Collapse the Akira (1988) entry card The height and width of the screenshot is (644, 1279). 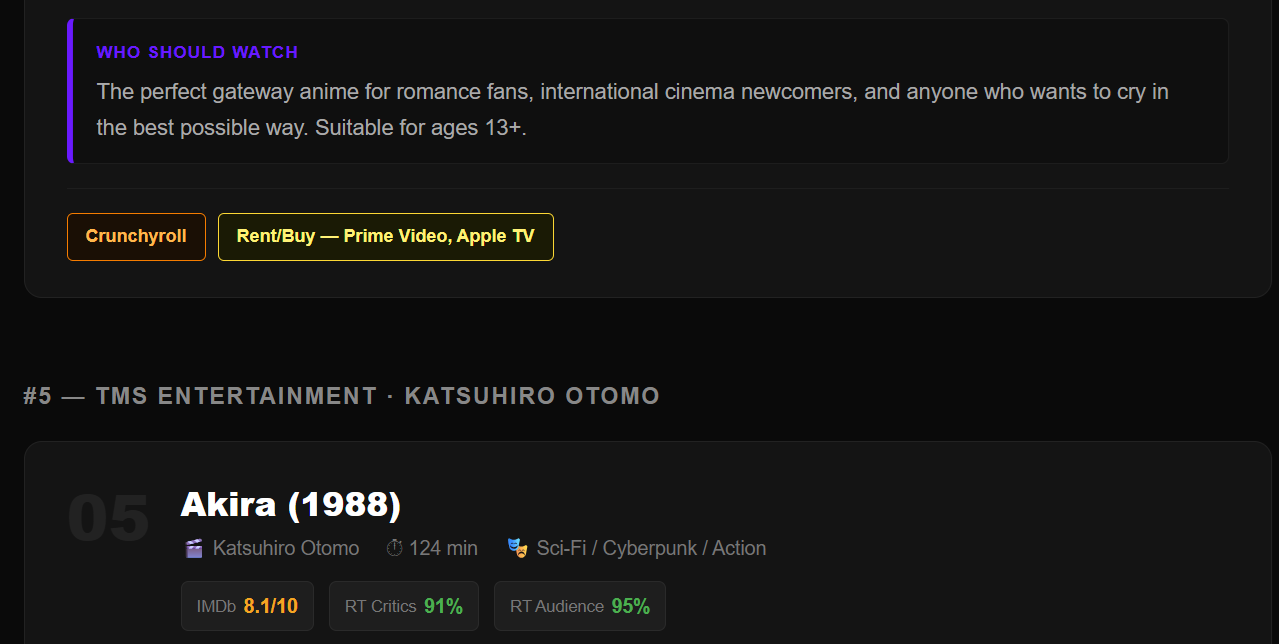click(x=290, y=505)
